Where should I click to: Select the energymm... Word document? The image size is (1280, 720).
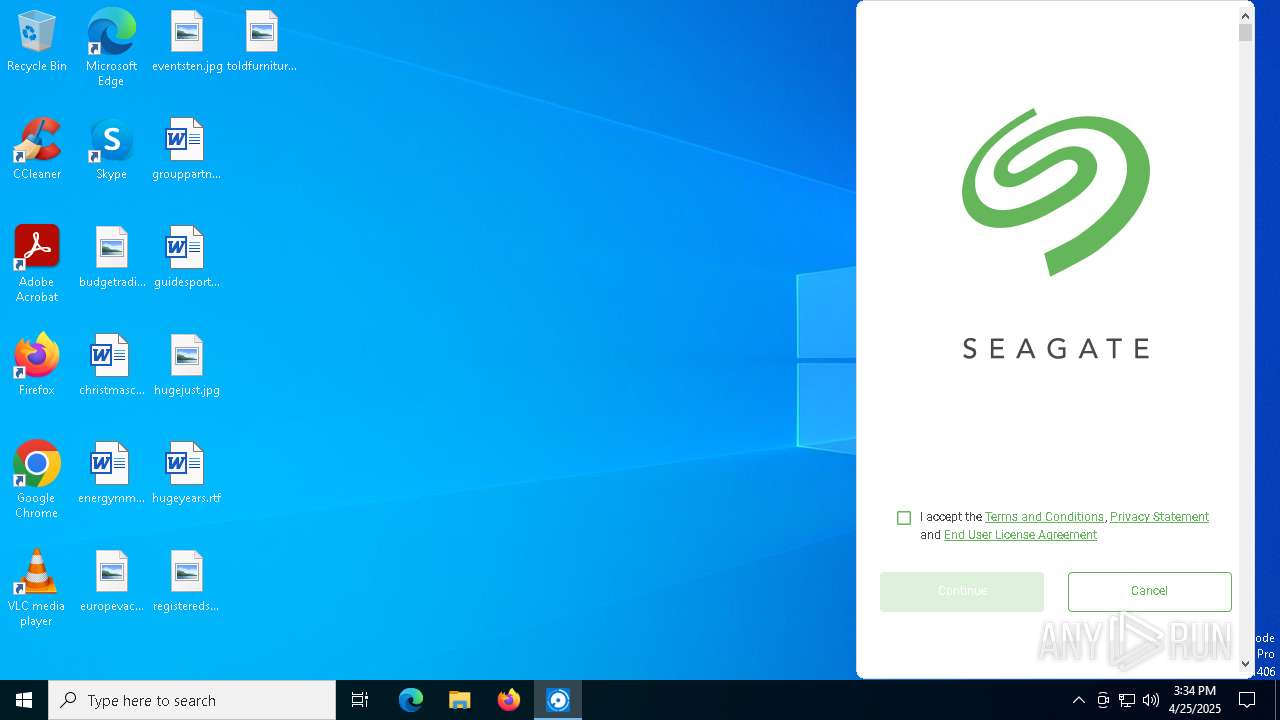coord(112,474)
